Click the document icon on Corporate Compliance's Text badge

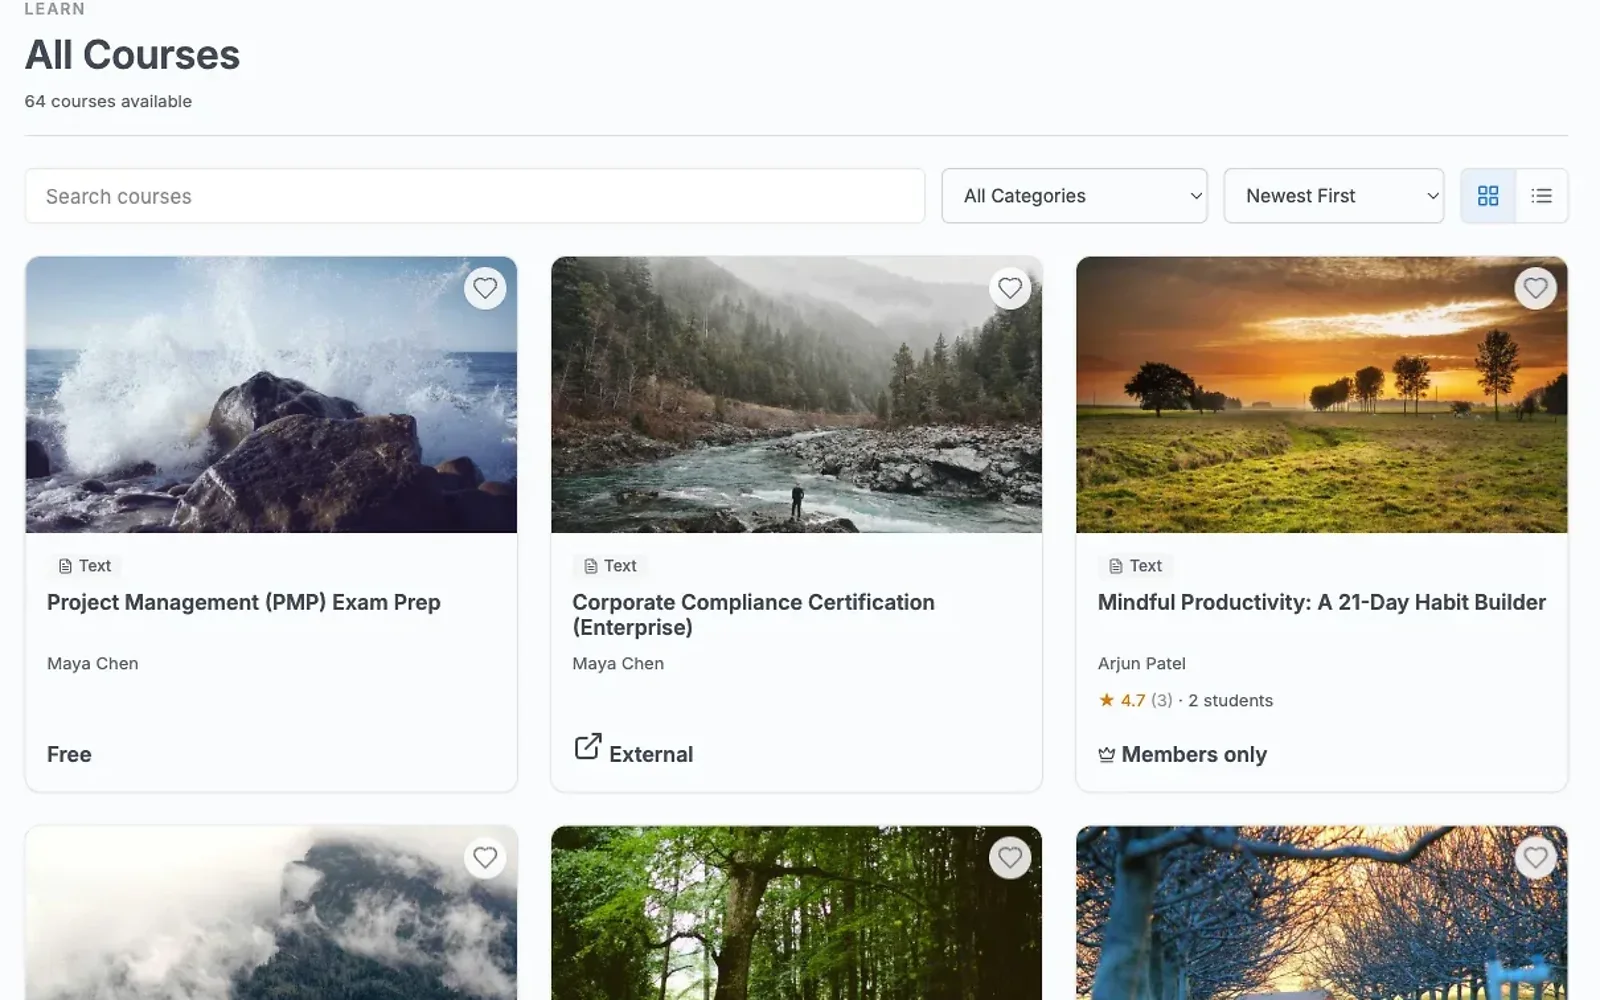(590, 566)
